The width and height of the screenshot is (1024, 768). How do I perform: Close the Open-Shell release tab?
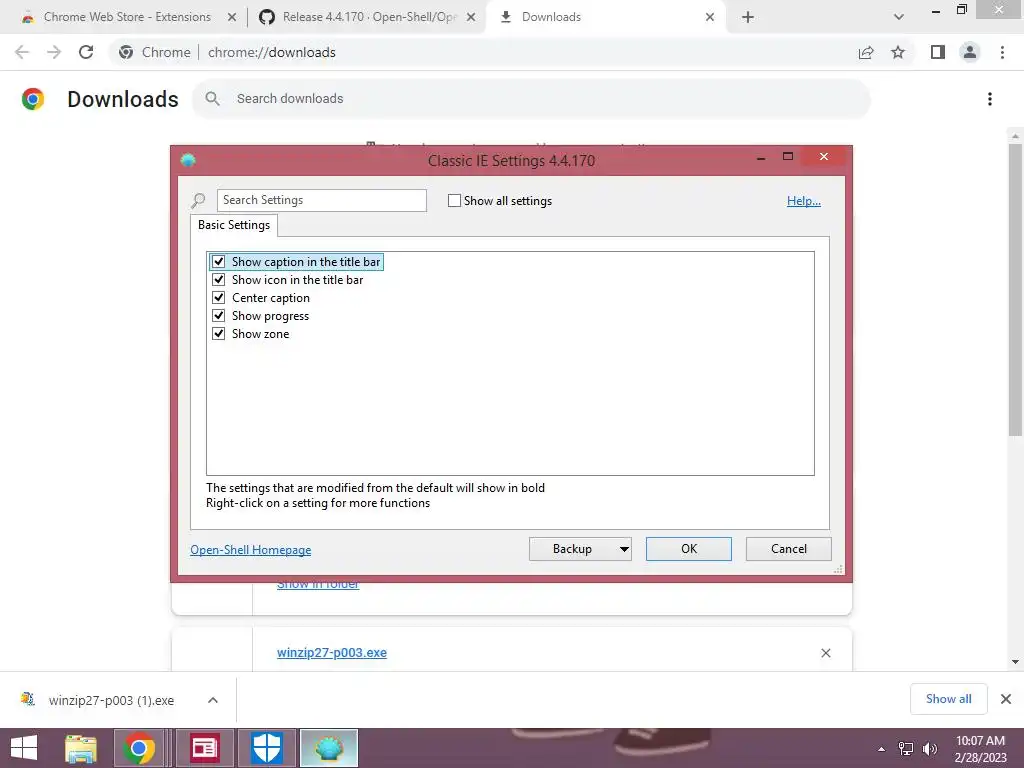click(471, 17)
